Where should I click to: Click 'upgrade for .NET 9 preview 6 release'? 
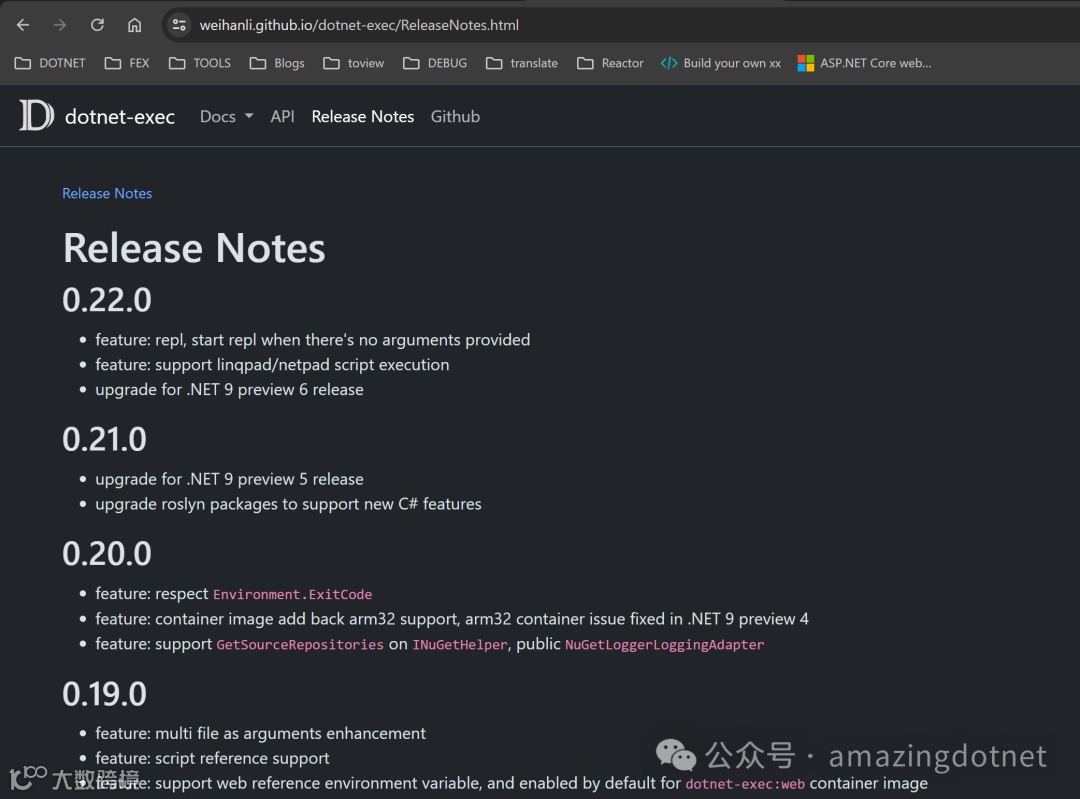pyautogui.click(x=229, y=389)
